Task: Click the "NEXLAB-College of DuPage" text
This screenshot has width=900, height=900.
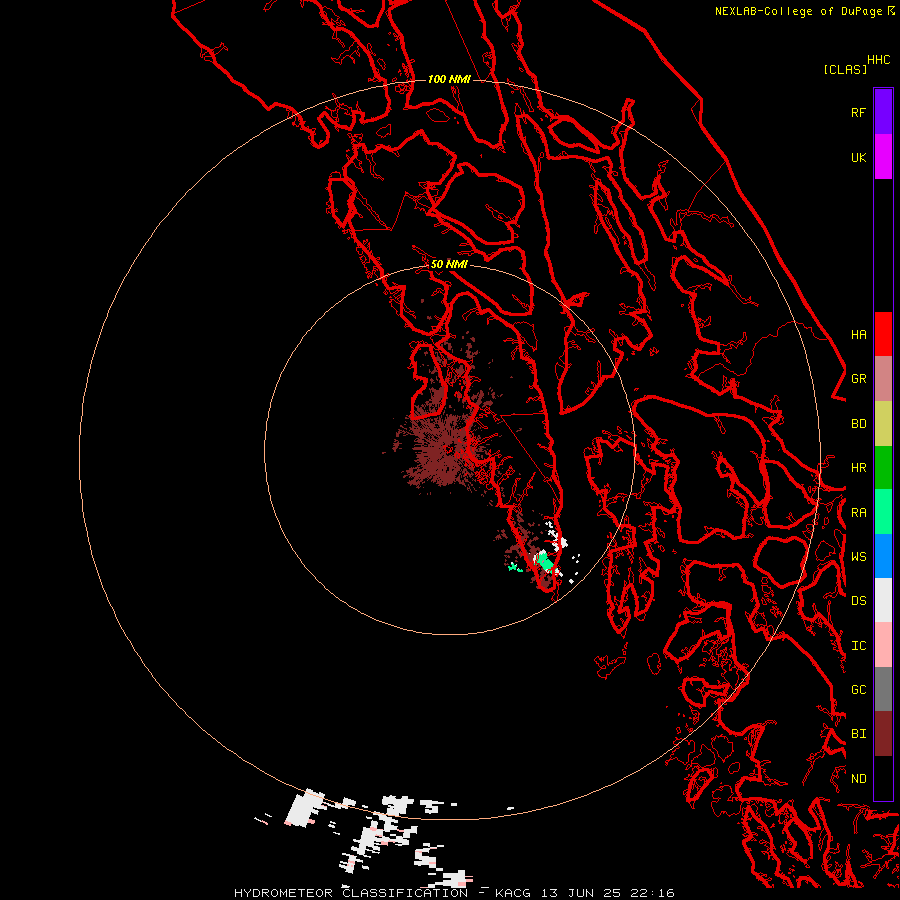Action: pyautogui.click(x=798, y=11)
